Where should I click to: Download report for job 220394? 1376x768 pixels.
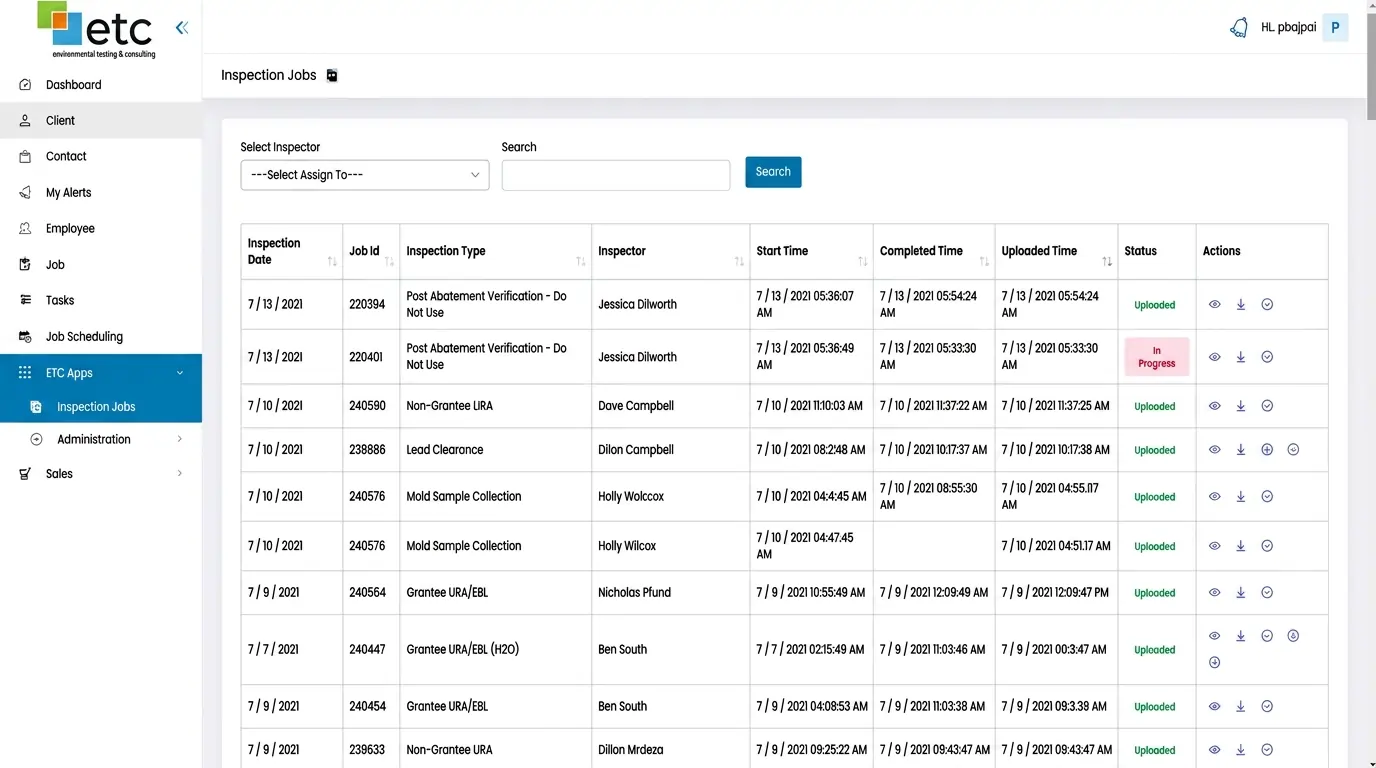(1241, 305)
